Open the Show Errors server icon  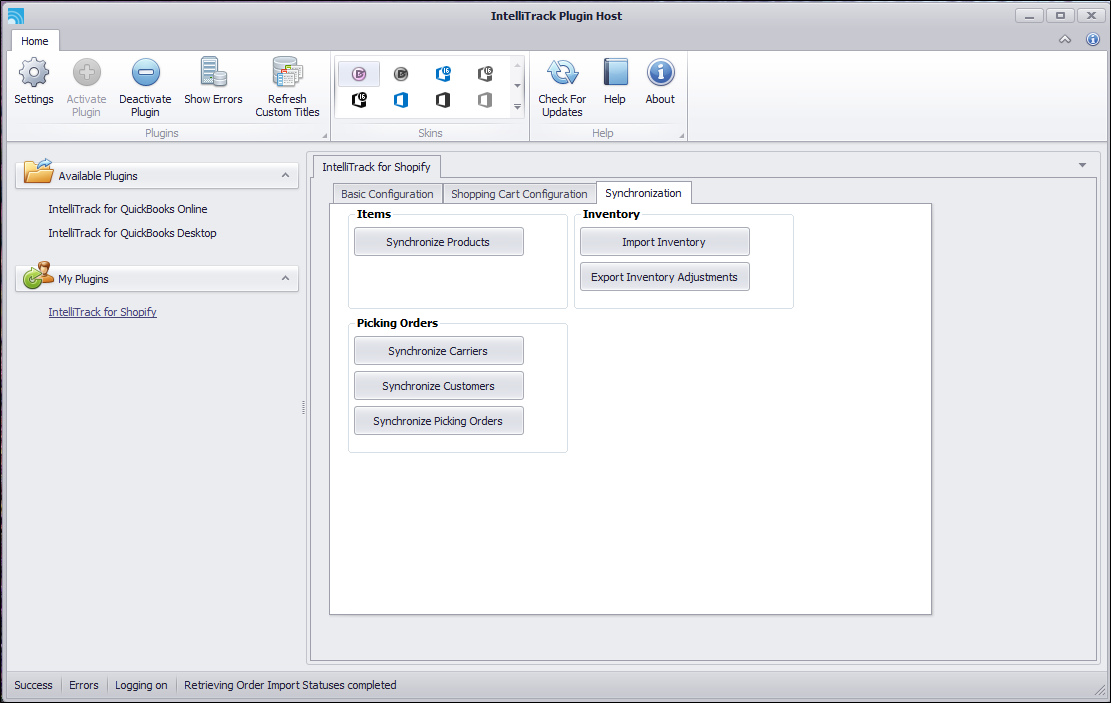click(x=213, y=72)
